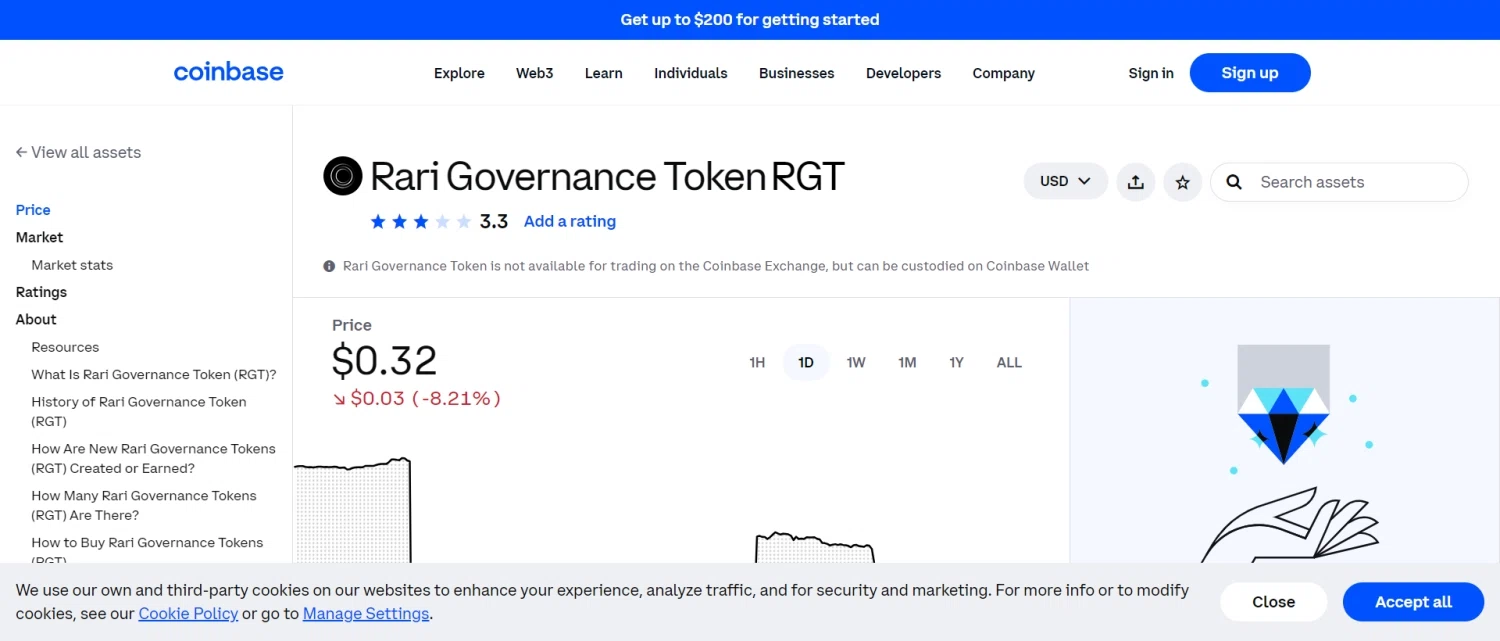Select the 1Y chart range

[x=957, y=363]
